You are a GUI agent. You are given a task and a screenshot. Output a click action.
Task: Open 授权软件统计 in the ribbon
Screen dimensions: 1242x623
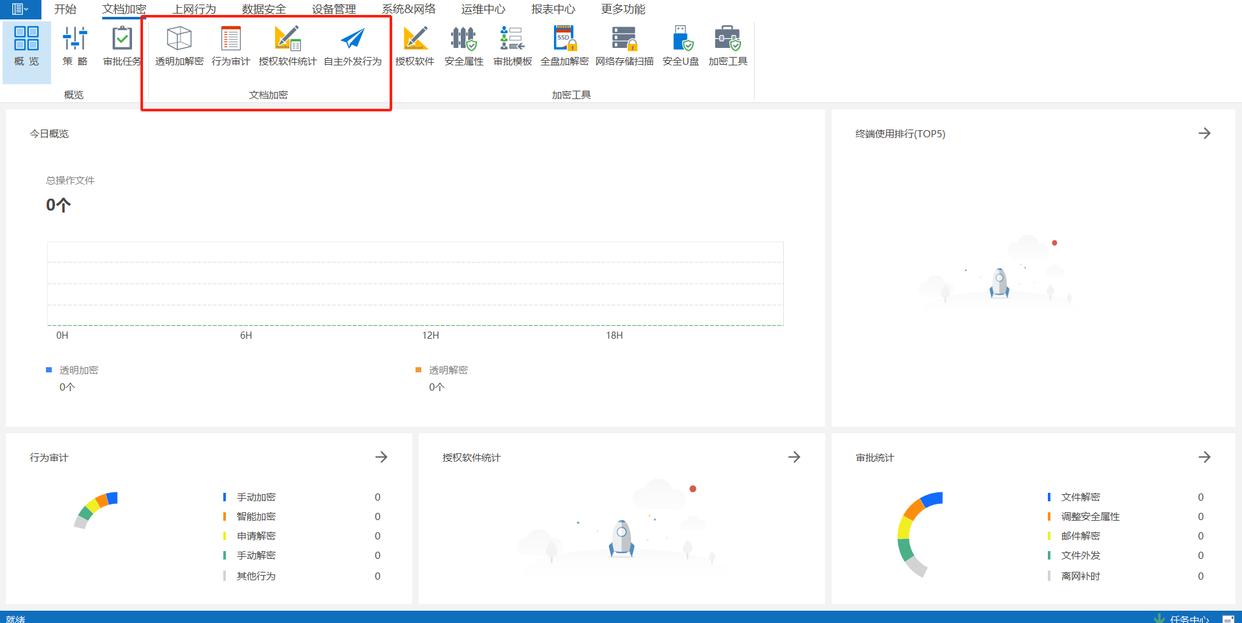tap(287, 46)
